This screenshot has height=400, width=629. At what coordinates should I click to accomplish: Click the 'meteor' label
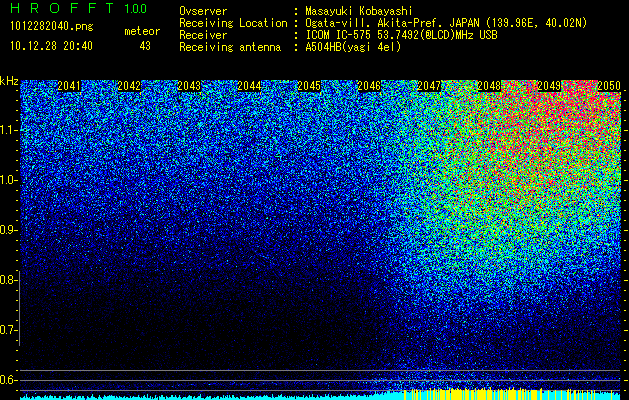(x=142, y=31)
